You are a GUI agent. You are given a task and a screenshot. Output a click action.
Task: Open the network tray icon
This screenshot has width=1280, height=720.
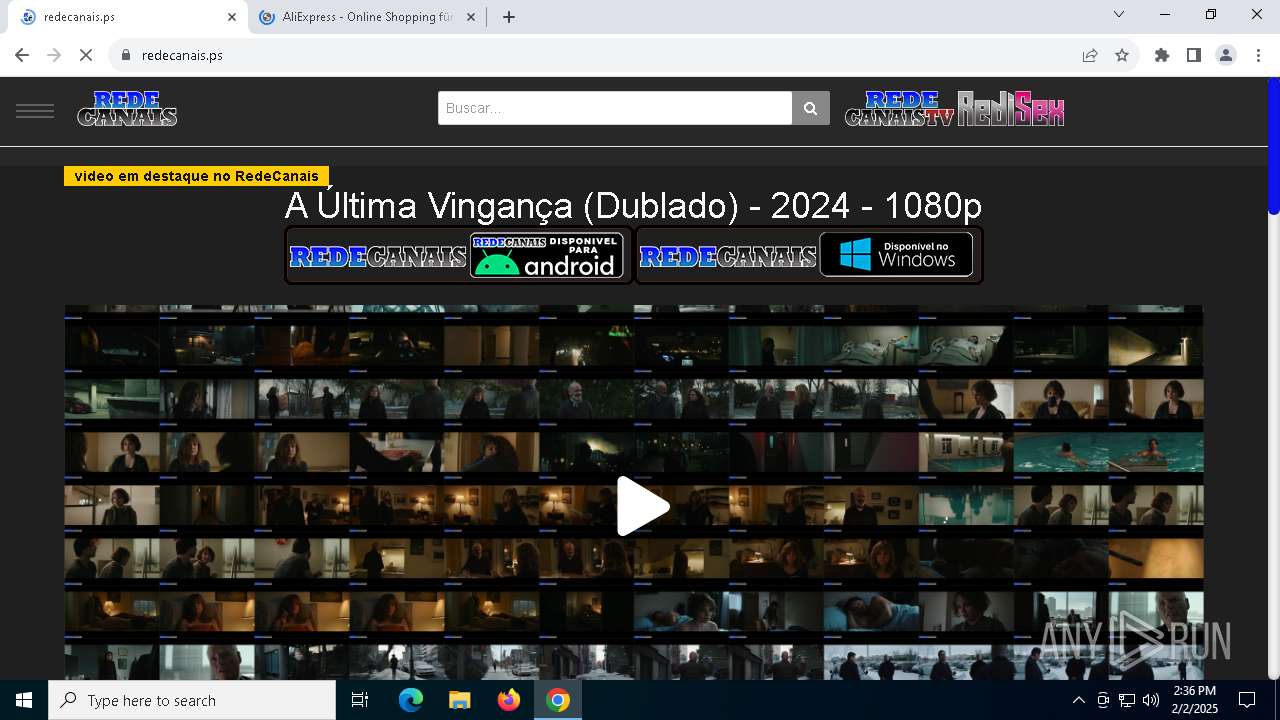pos(1127,700)
